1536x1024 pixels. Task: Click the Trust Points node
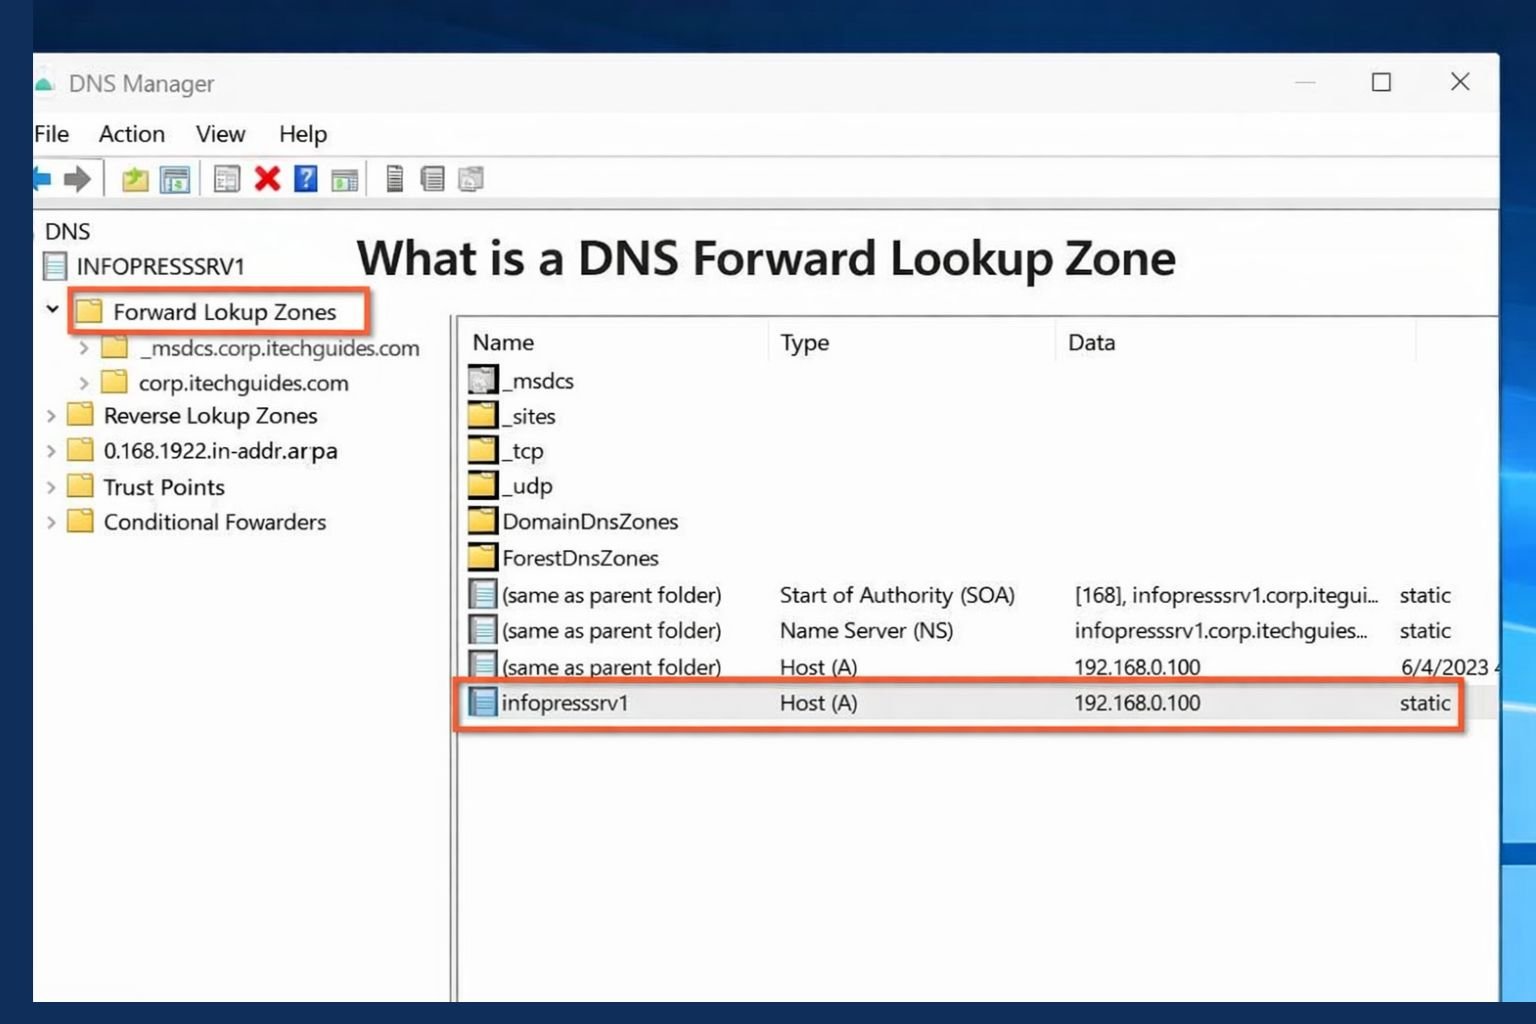(163, 487)
